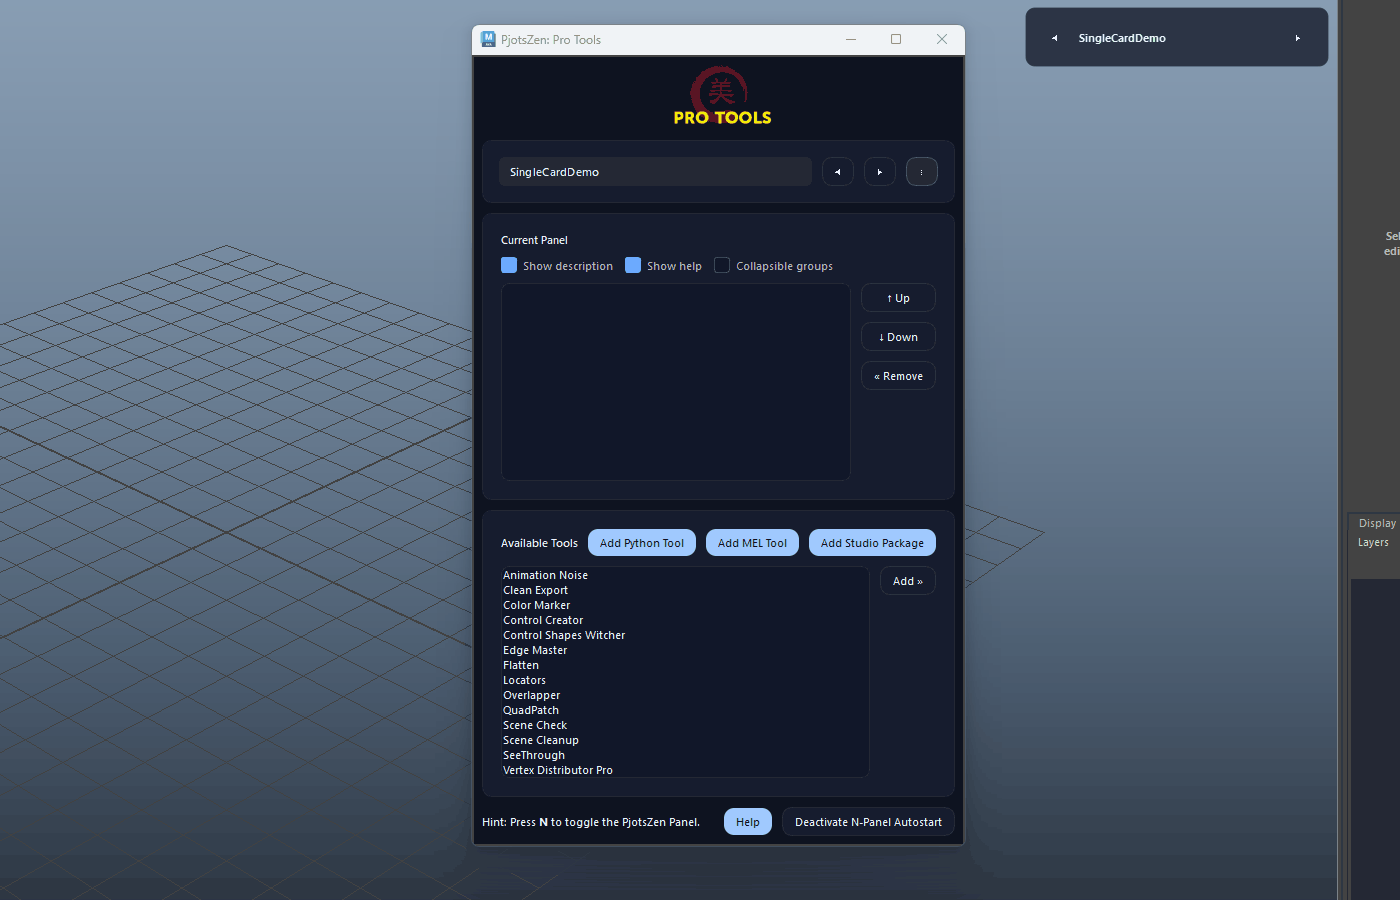Click SingleCardDemo title in floating card
Image resolution: width=1400 pixels, height=900 pixels.
coord(1122,38)
